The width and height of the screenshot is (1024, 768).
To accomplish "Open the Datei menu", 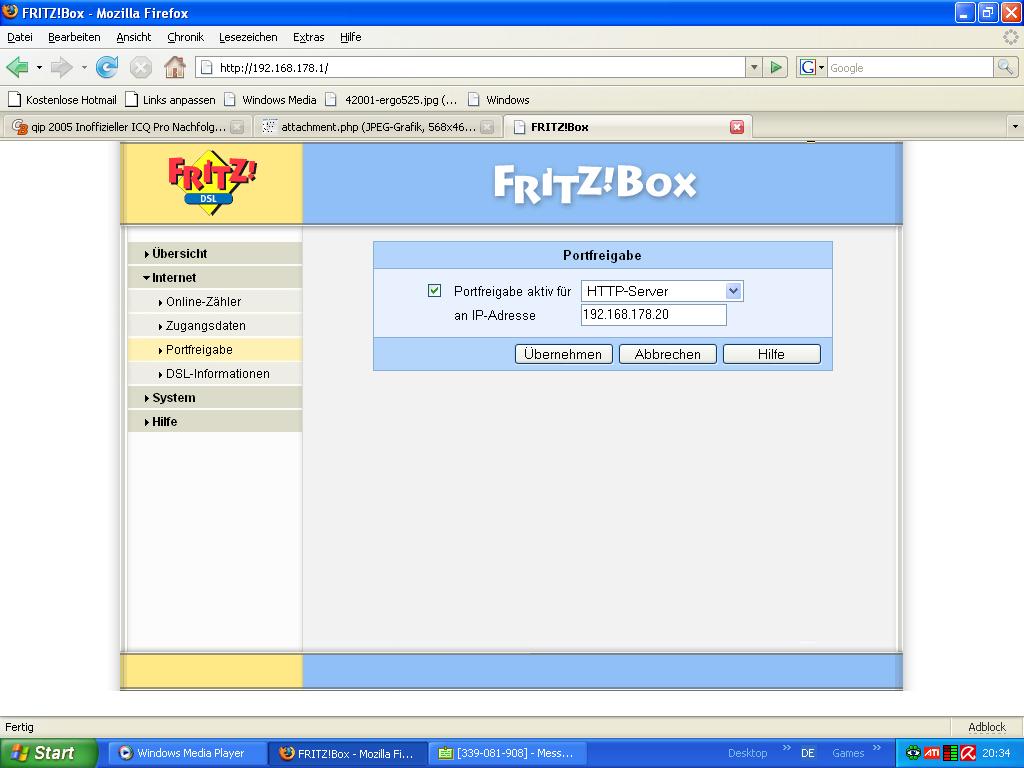I will pyautogui.click(x=20, y=37).
